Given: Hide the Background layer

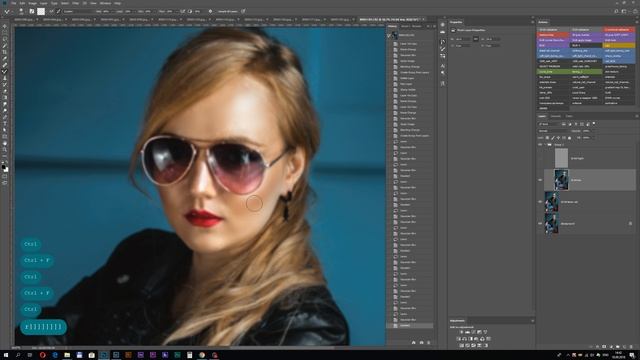Looking at the screenshot, I should tap(540, 224).
